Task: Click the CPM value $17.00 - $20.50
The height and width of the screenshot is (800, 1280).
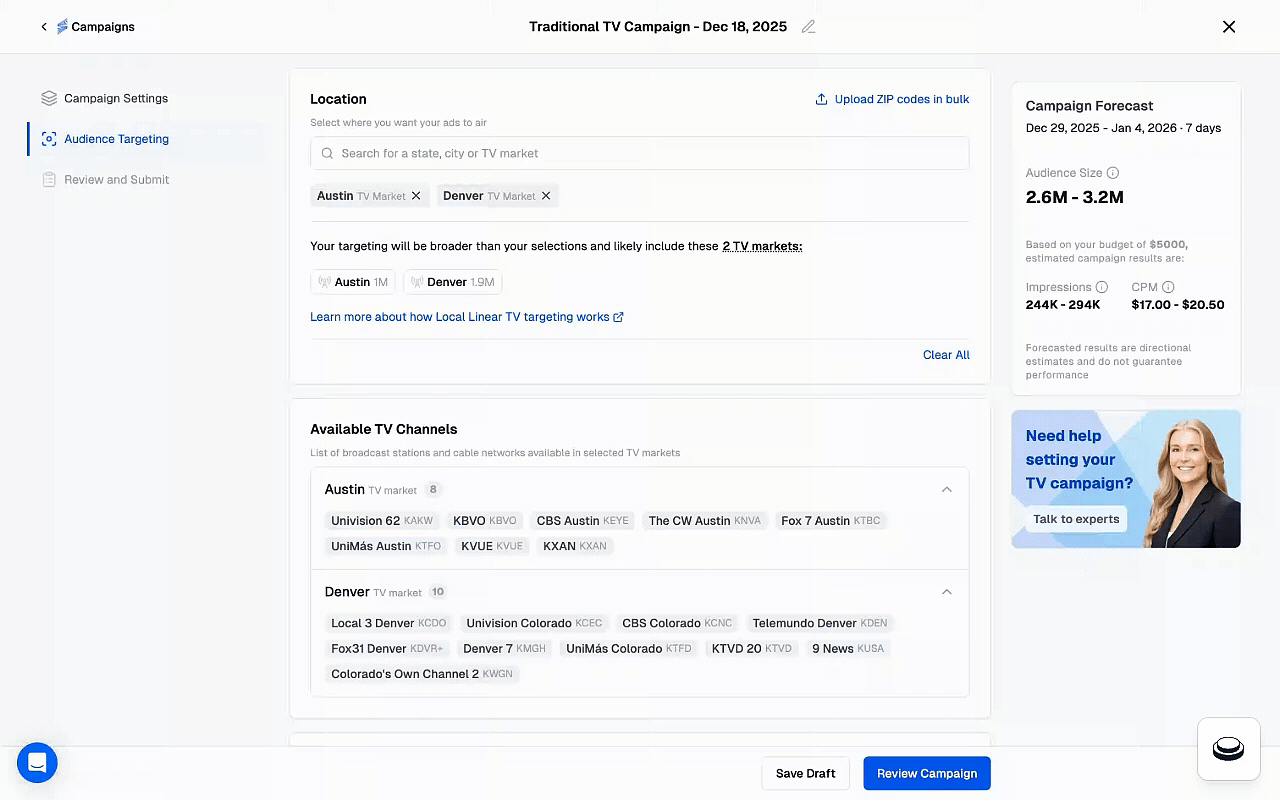Action: [x=1178, y=305]
